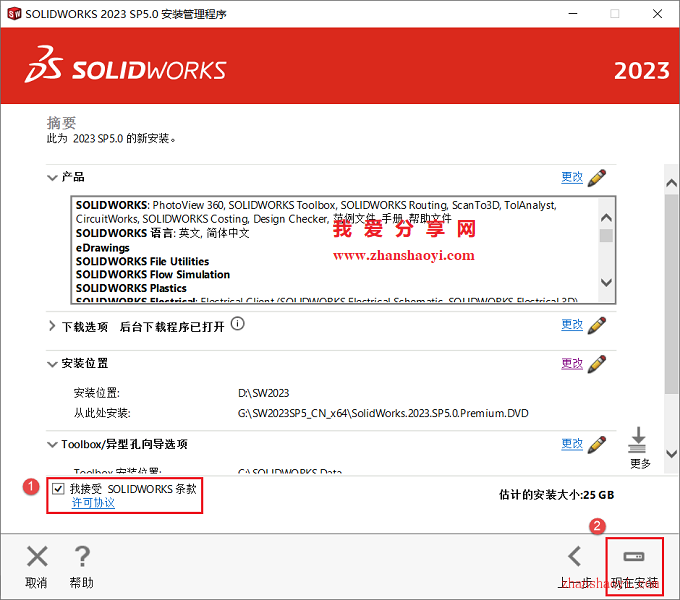
Task: Collapse the Toolbox/异型孔向导选项 section
Action: pyautogui.click(x=52, y=445)
